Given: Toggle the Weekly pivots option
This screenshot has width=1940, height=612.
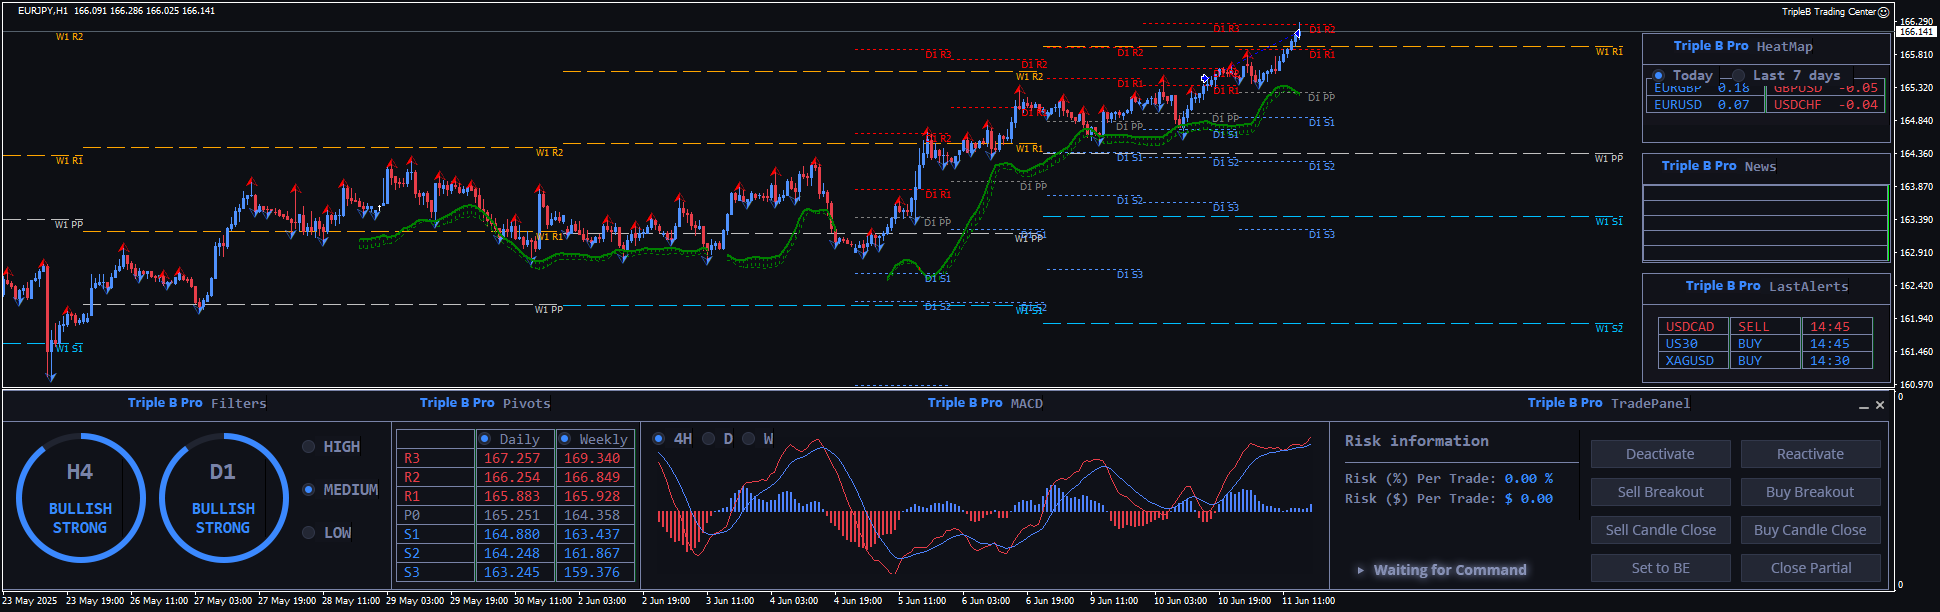Looking at the screenshot, I should point(565,439).
